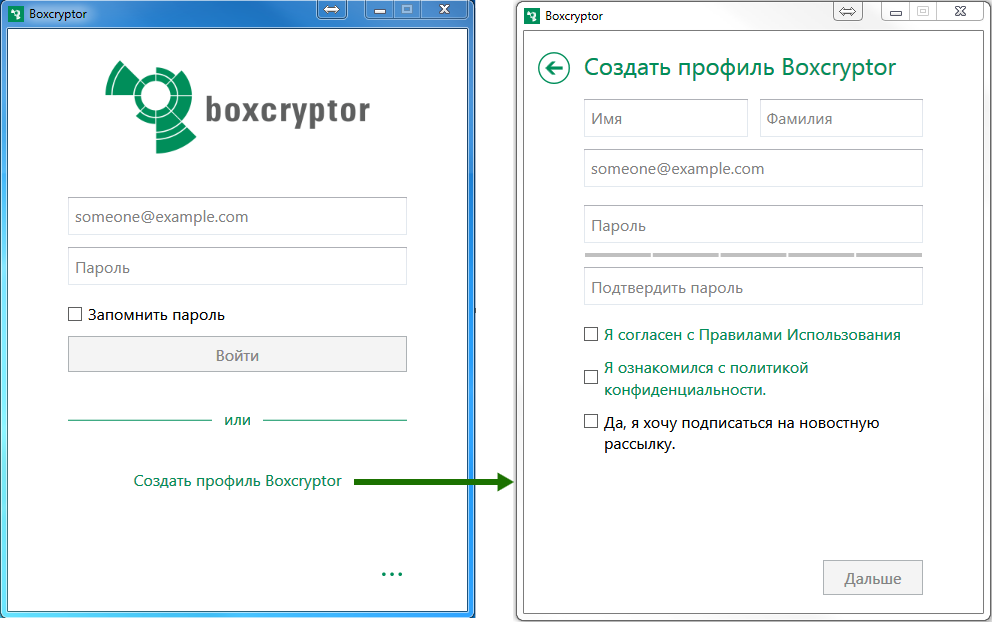Enable the Запомнить пароль checkbox
The height and width of the screenshot is (622, 992).
pyautogui.click(x=75, y=314)
